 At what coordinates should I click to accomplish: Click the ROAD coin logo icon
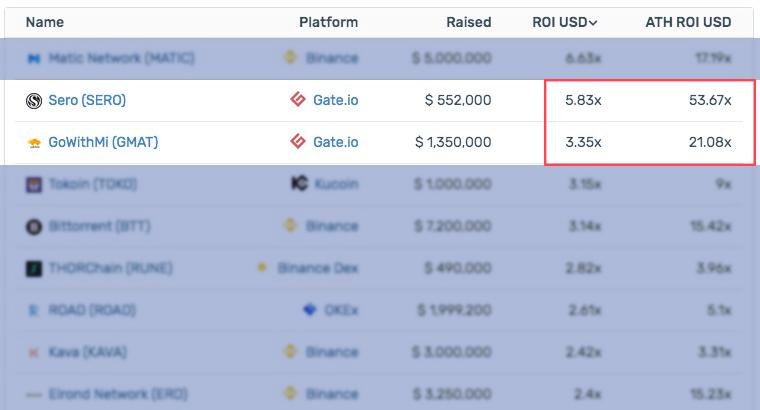(33, 310)
